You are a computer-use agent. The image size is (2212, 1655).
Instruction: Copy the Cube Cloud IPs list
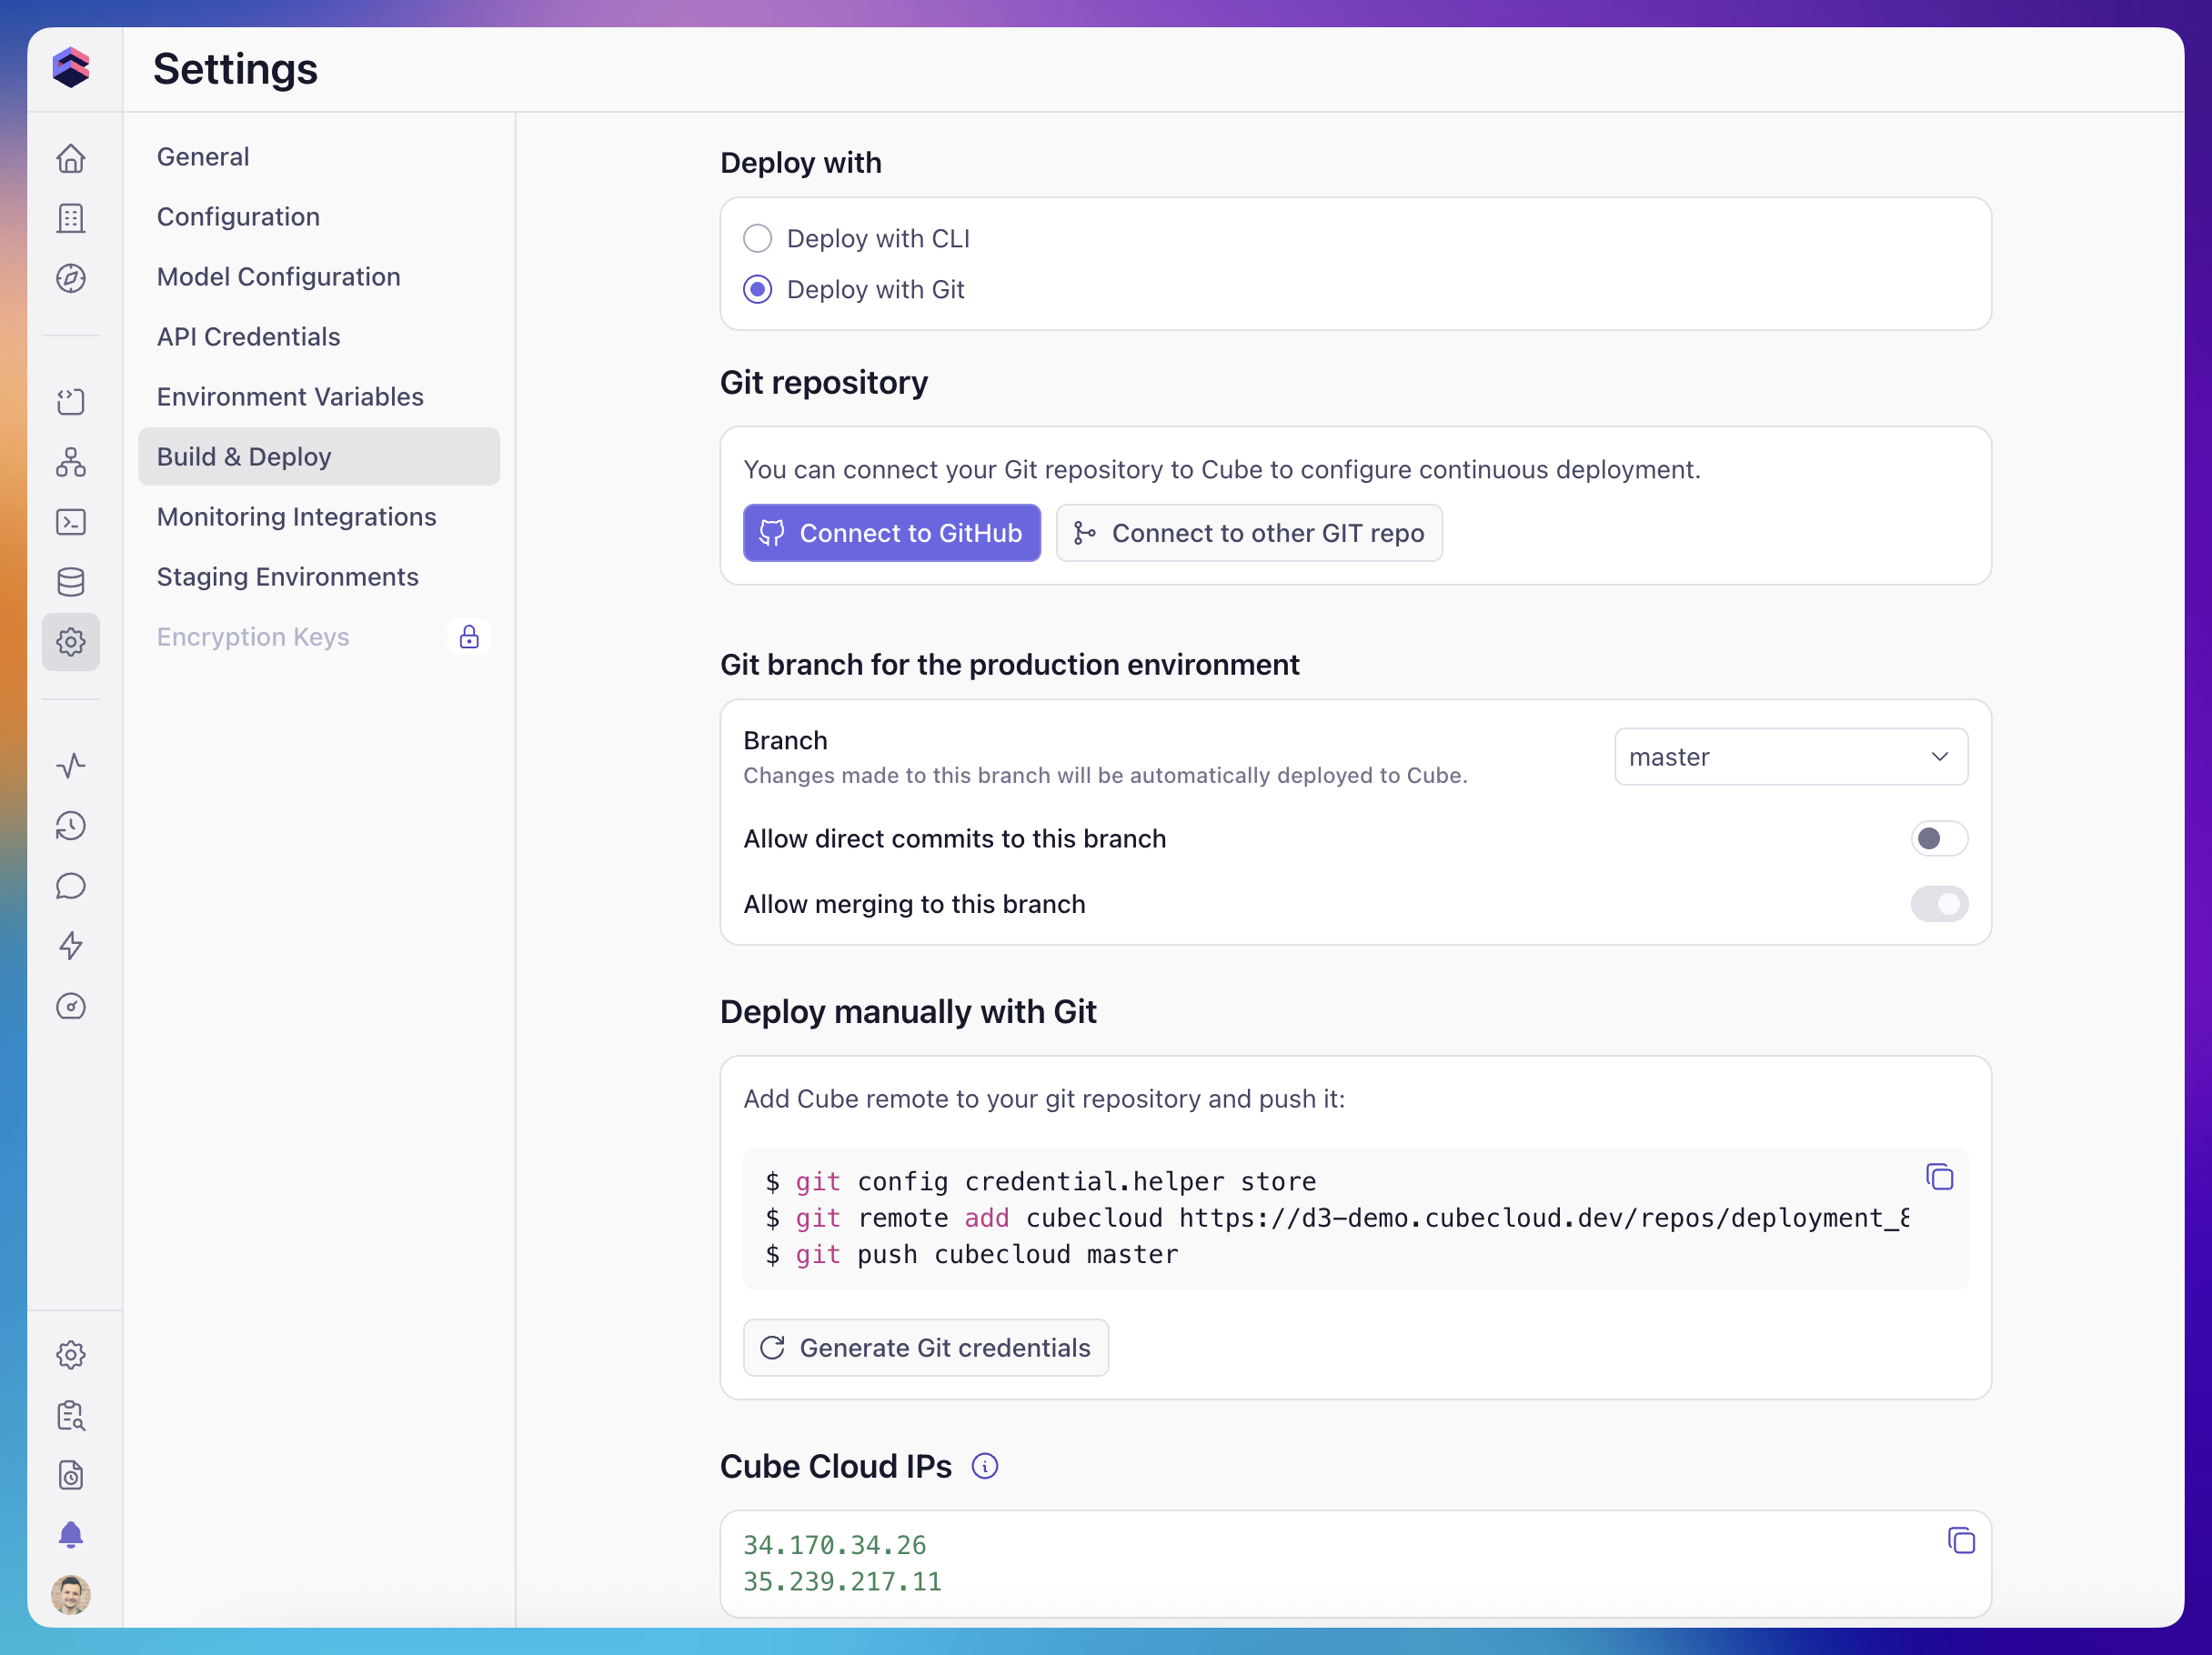tap(1961, 1541)
